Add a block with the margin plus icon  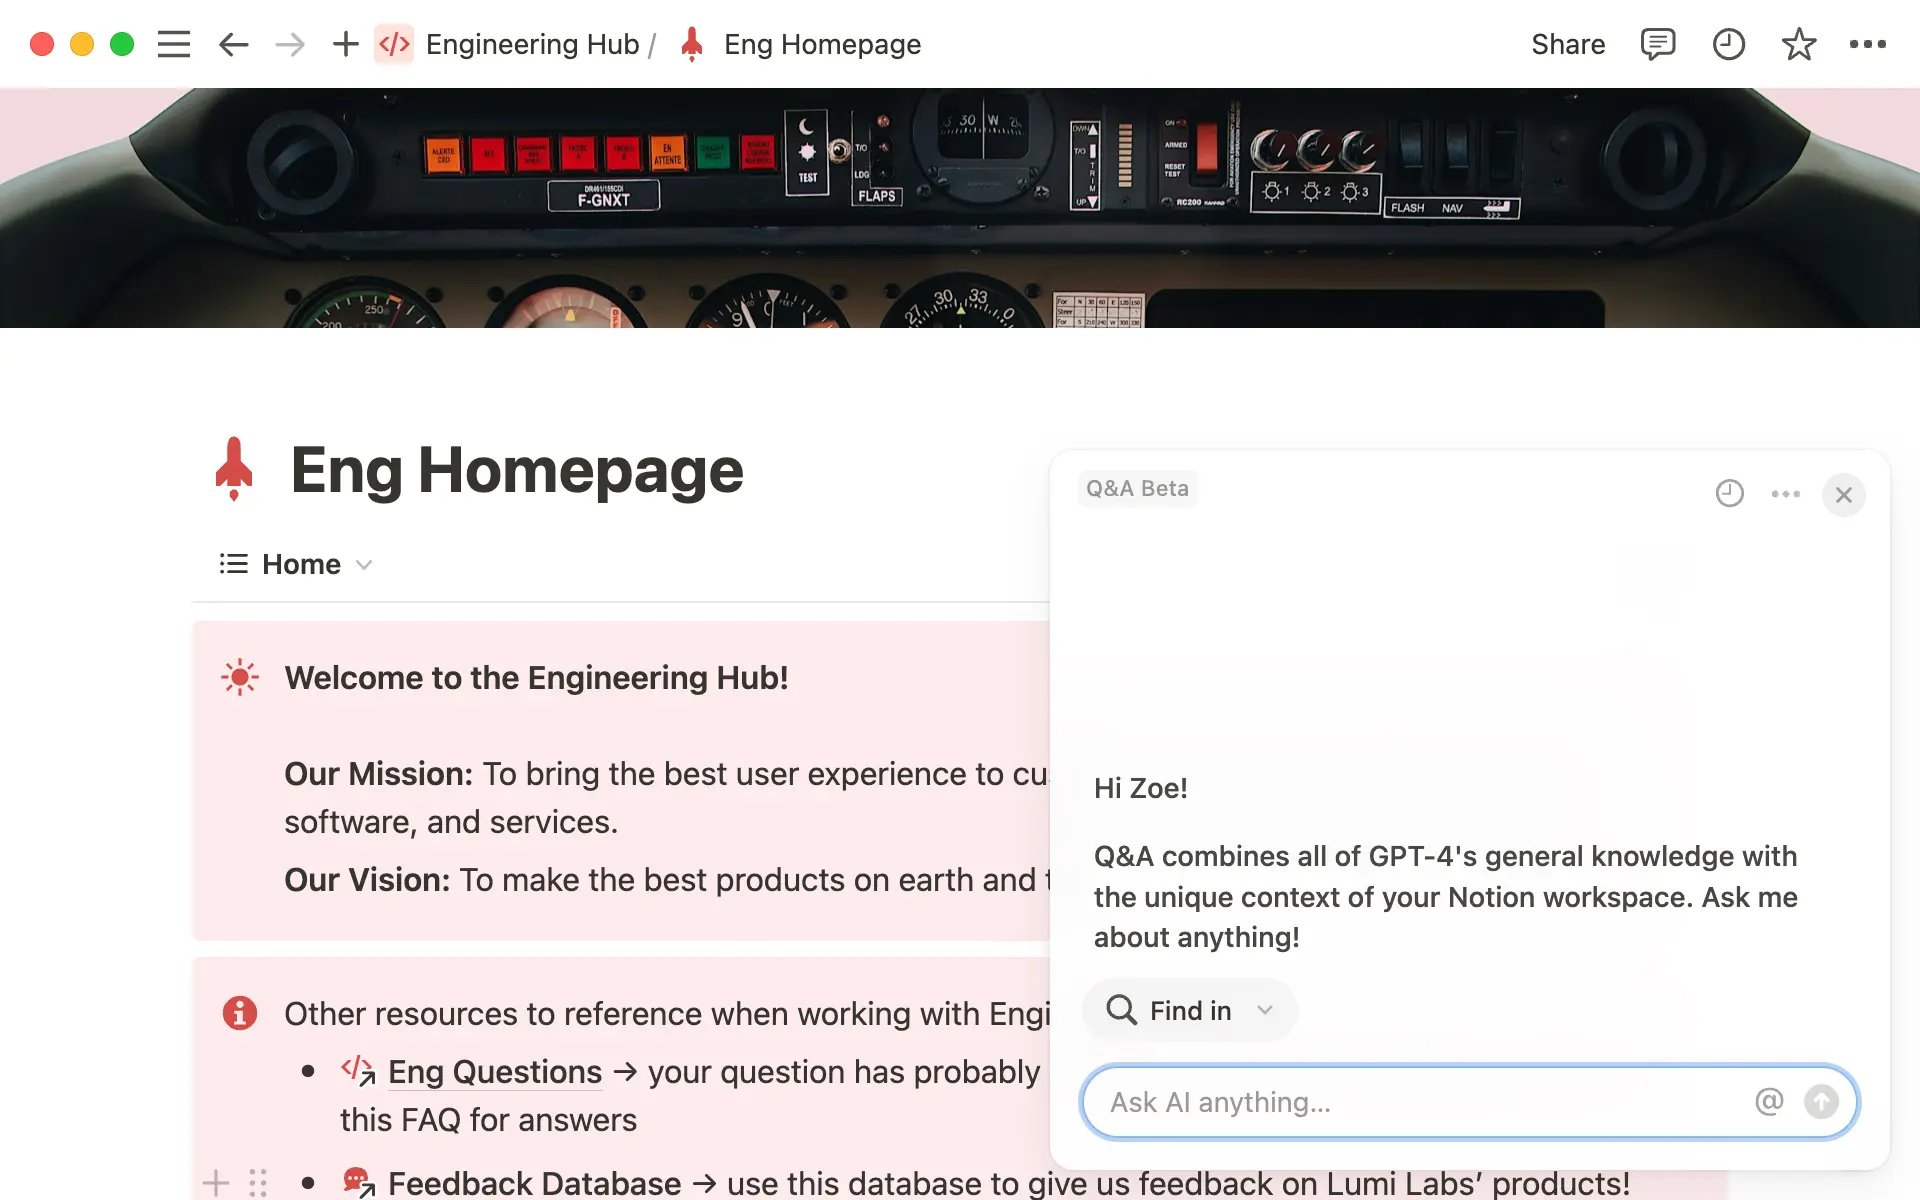tap(218, 1182)
